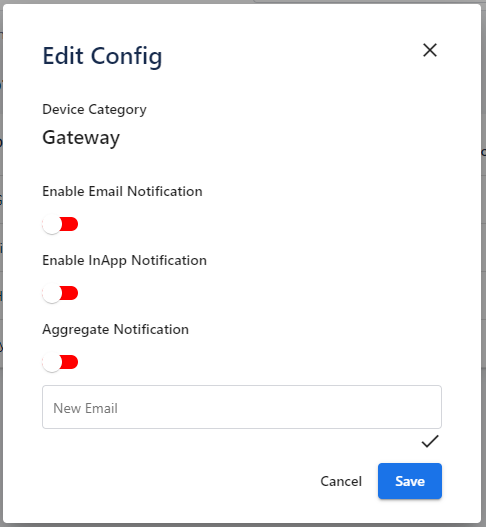Click red track of InApp Notification toggle
Image resolution: width=486 pixels, height=527 pixels.
coord(70,293)
